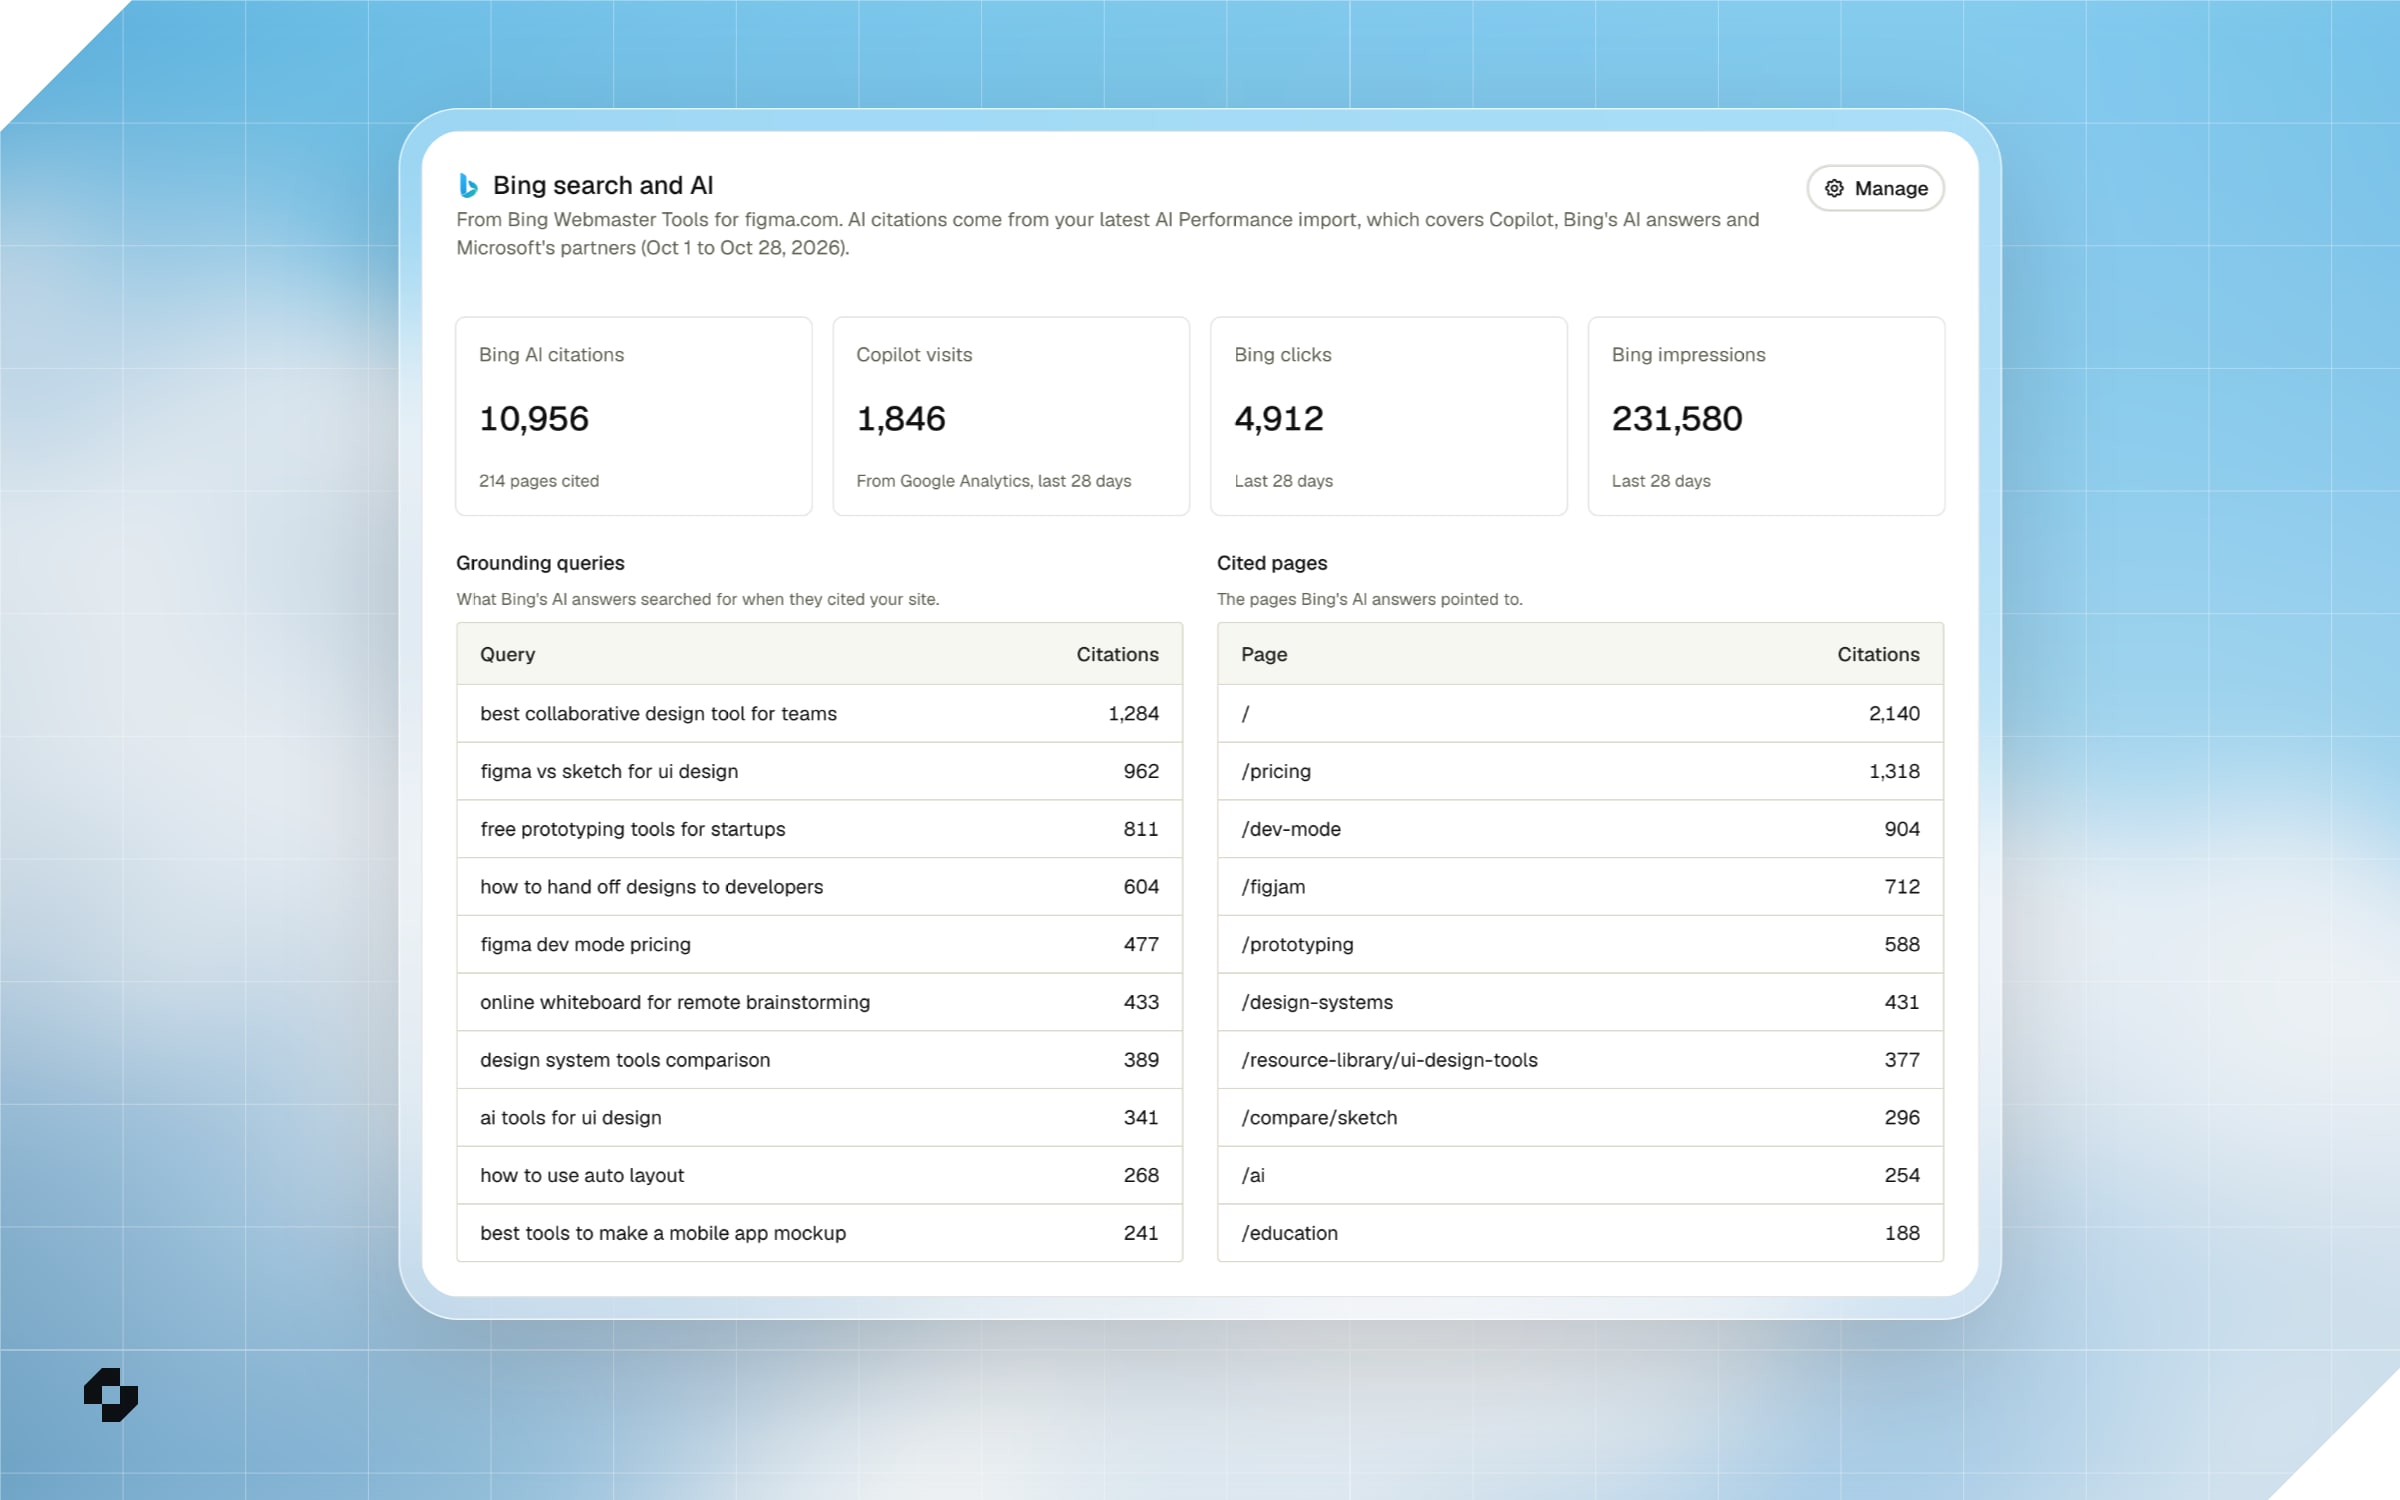Select the Bing impressions card
The height and width of the screenshot is (1500, 2400).
[x=1766, y=416]
